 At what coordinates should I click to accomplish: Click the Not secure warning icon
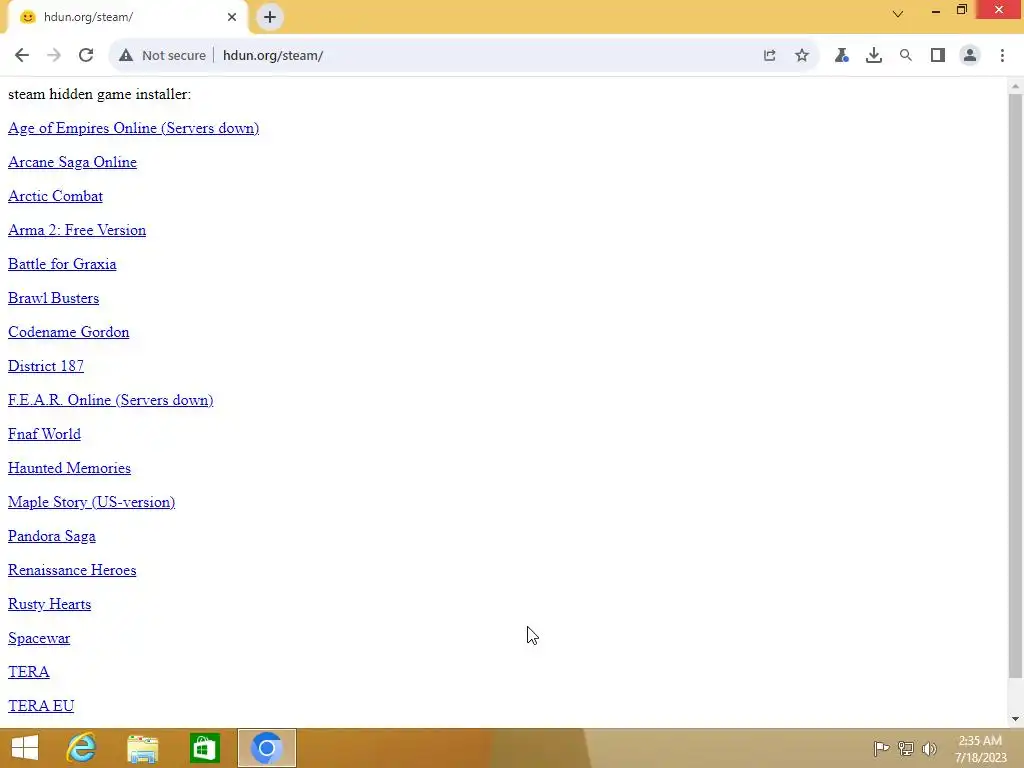click(126, 56)
